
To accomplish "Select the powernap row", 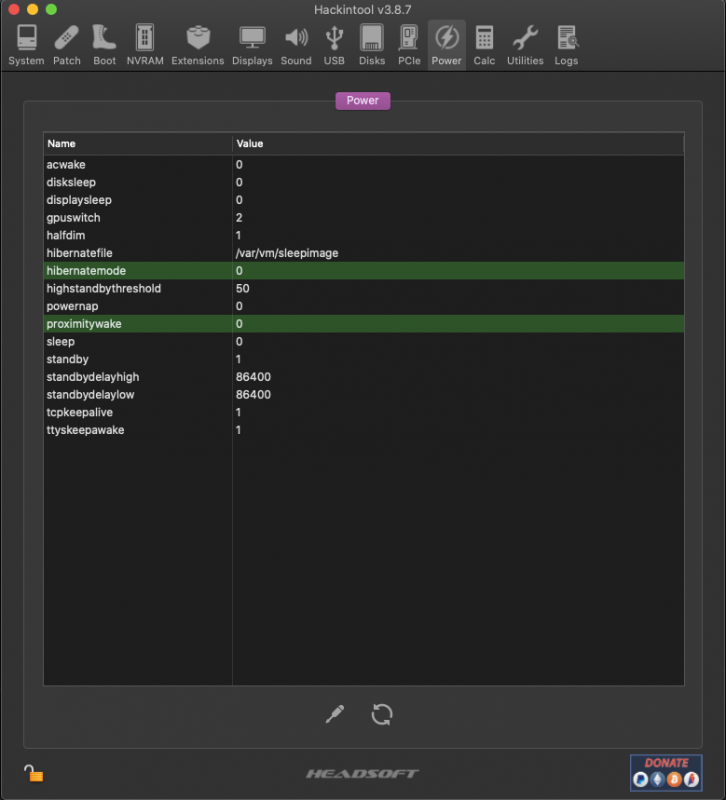I will coord(364,306).
